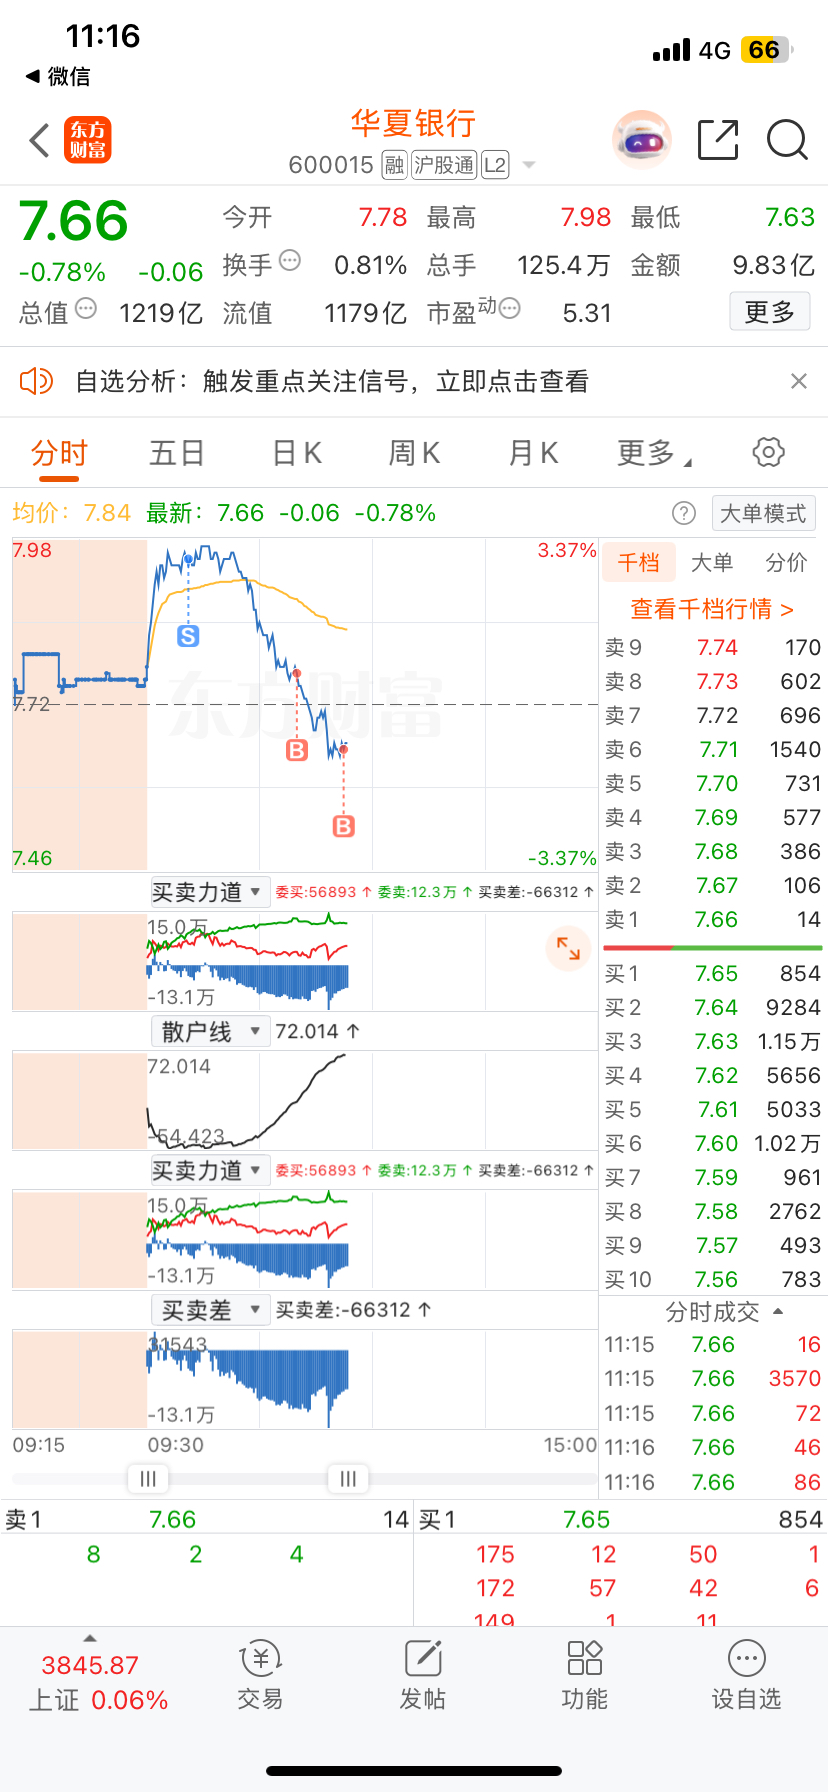Tap the help question mark icon
Screen dimensions: 828x1792
pos(683,513)
